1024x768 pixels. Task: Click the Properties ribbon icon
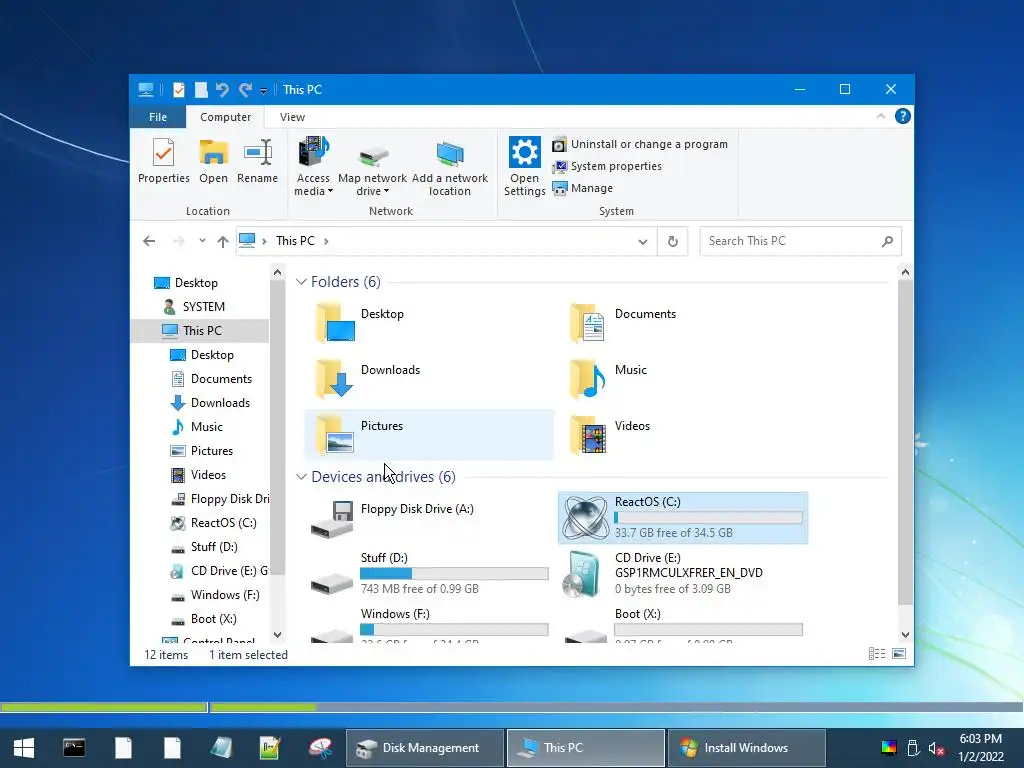pyautogui.click(x=163, y=161)
